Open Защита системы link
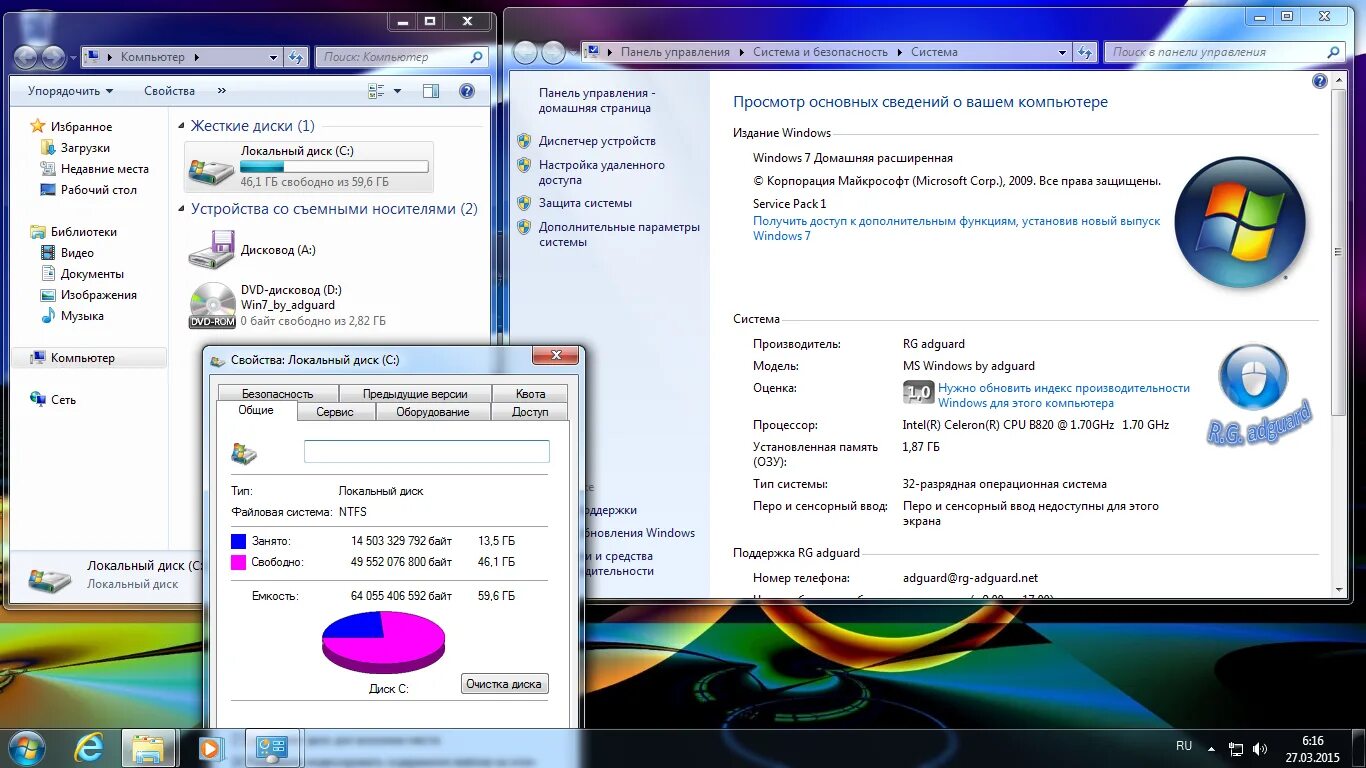This screenshot has width=1366, height=768. (x=585, y=203)
